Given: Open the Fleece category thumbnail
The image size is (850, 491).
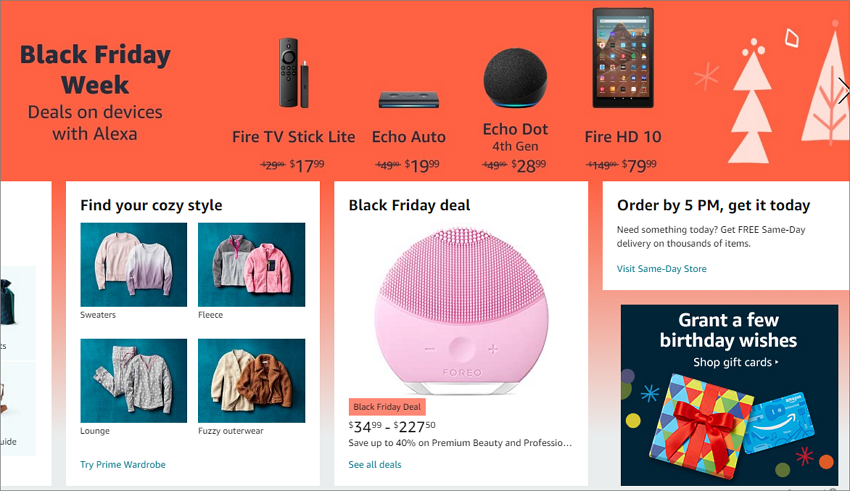Looking at the screenshot, I should click(252, 264).
